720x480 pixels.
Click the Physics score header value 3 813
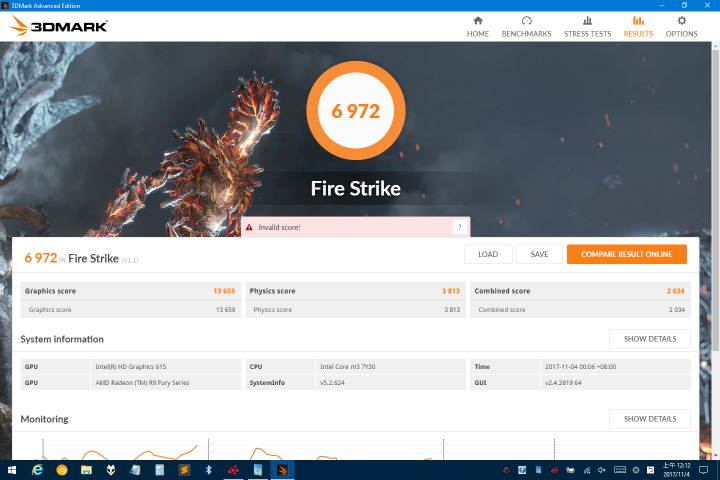click(x=450, y=291)
